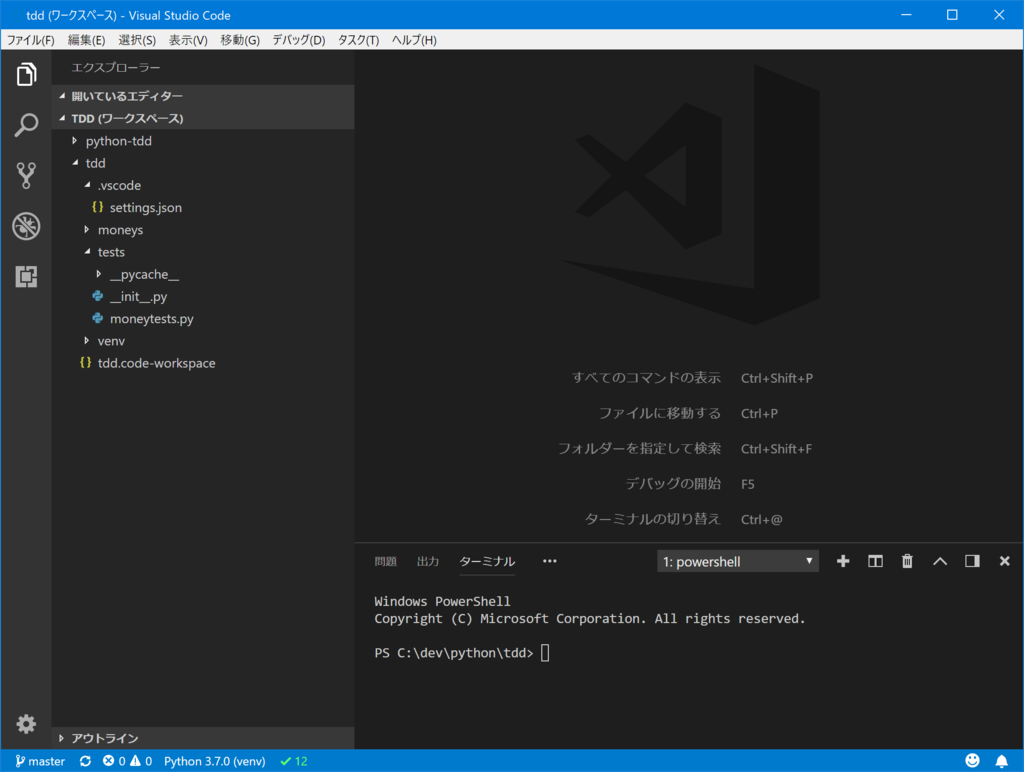Screen dimensions: 1024x772
Task: Expand the moneys folder
Action: pos(202,230)
